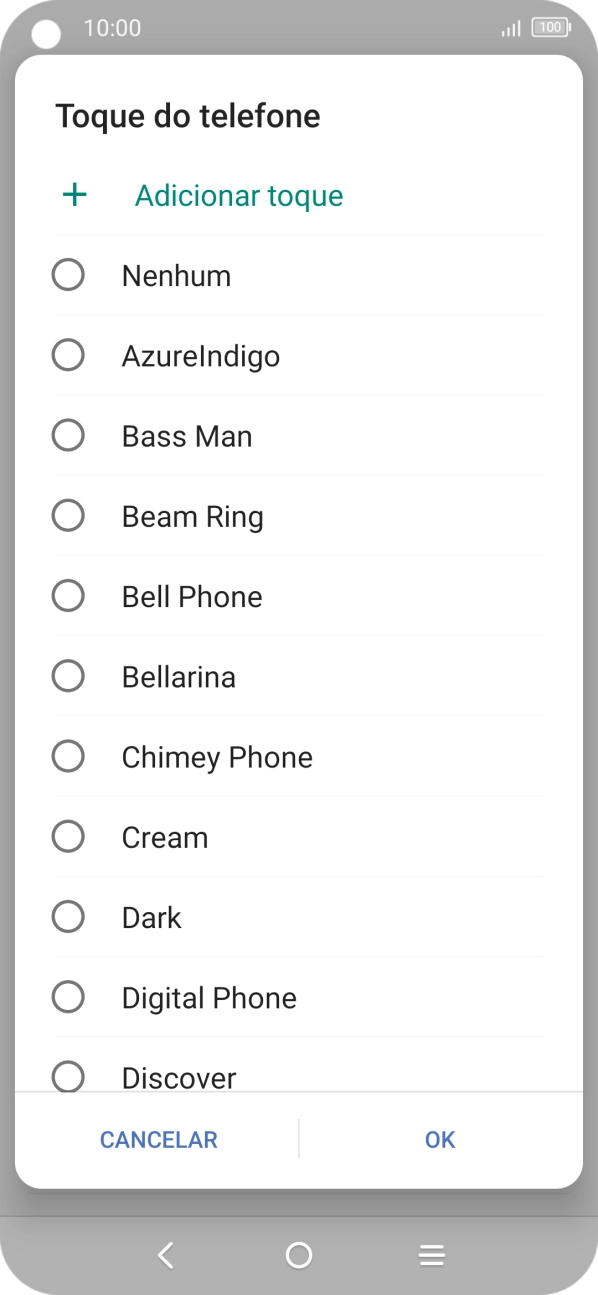Confirm selection with the OK button
The width and height of the screenshot is (598, 1295).
tap(438, 1139)
